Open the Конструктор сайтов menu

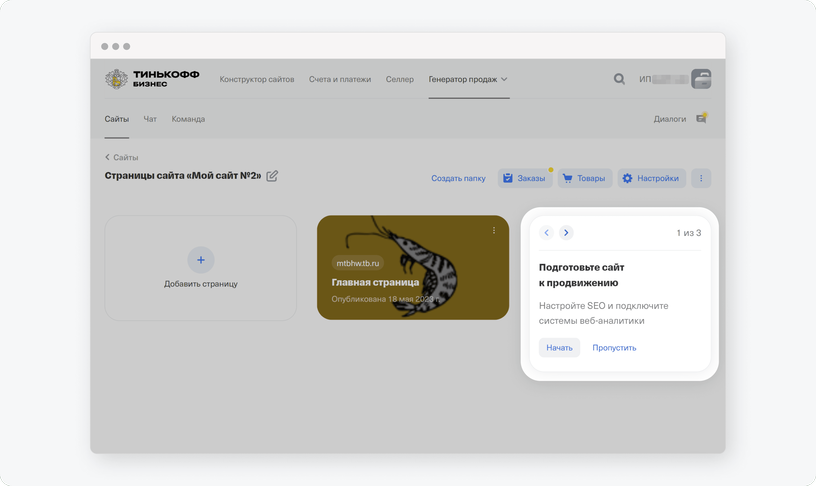click(257, 79)
